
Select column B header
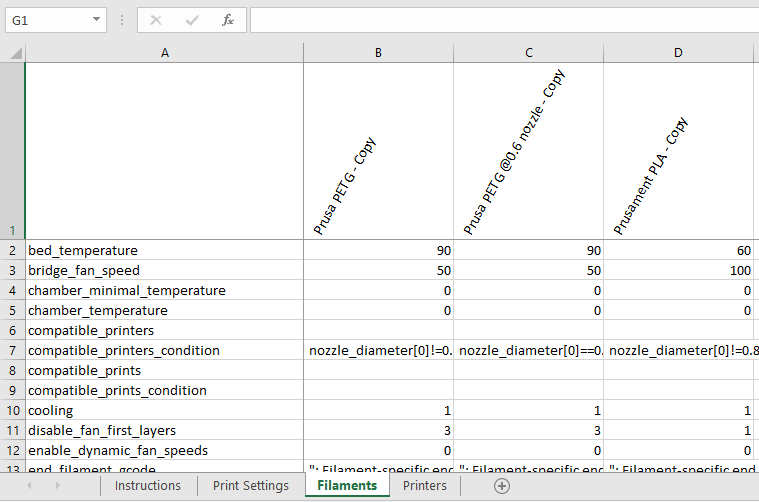tap(379, 53)
